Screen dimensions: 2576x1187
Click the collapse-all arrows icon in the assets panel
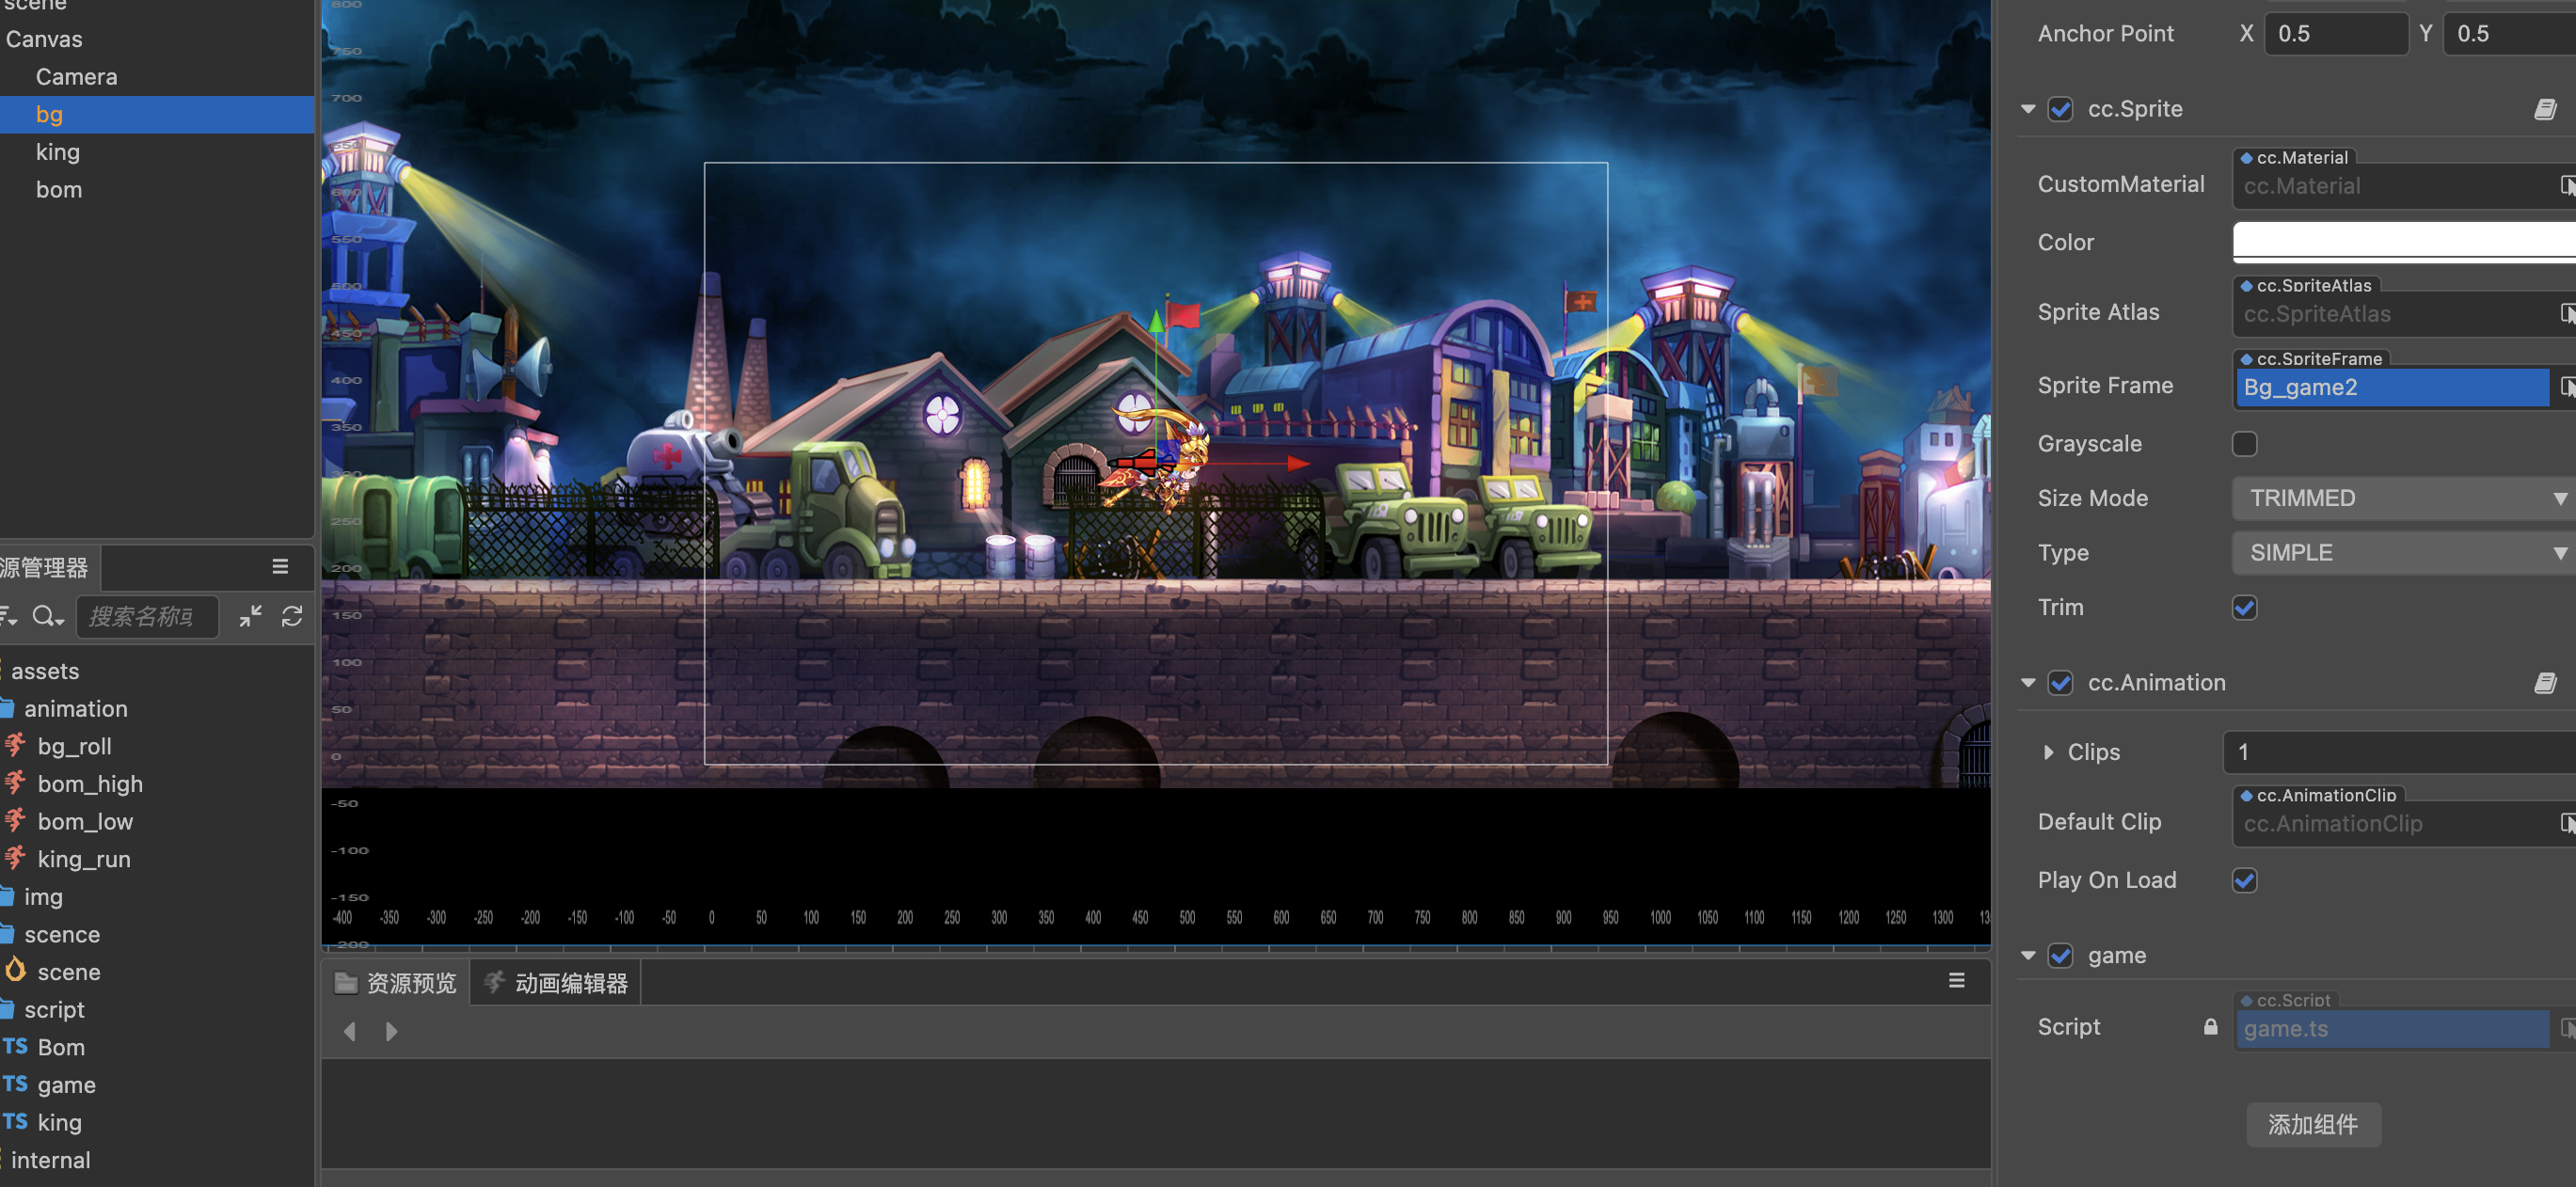(x=250, y=616)
